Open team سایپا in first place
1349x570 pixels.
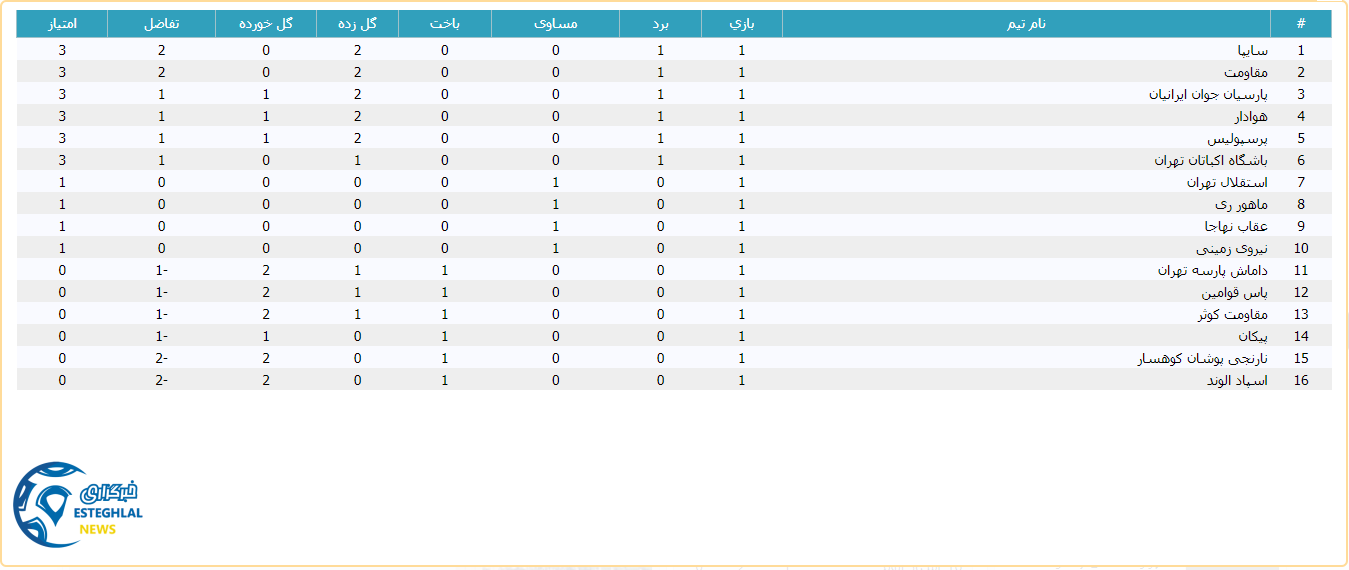(x=1252, y=50)
